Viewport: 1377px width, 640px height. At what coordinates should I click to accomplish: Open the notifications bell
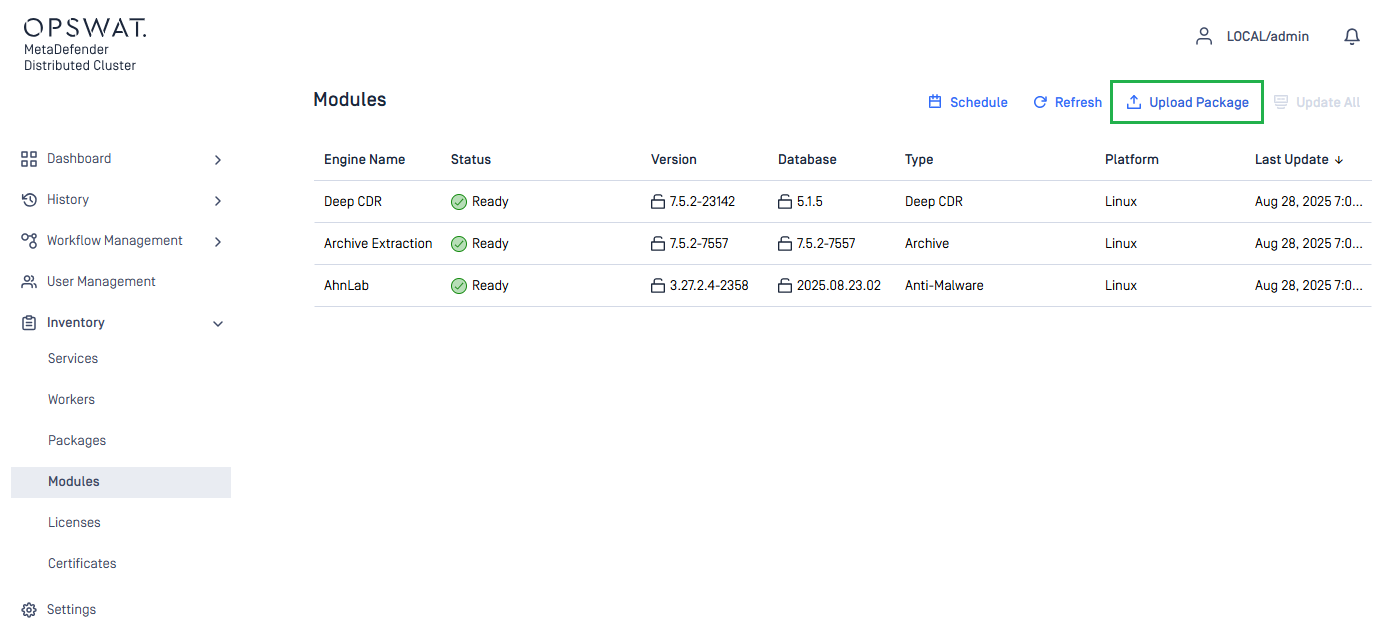coord(1352,36)
